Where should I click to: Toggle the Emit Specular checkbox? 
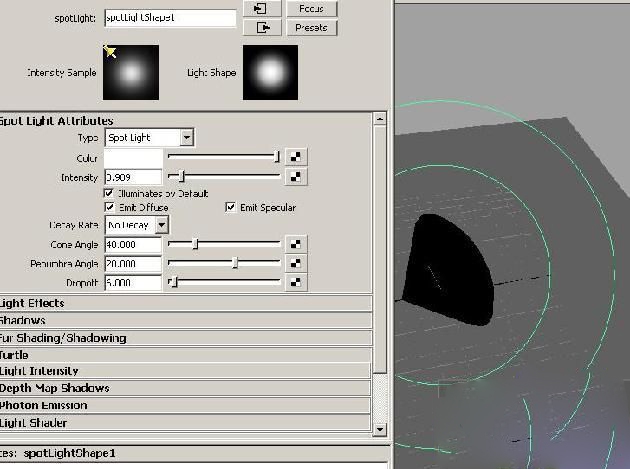coord(230,207)
